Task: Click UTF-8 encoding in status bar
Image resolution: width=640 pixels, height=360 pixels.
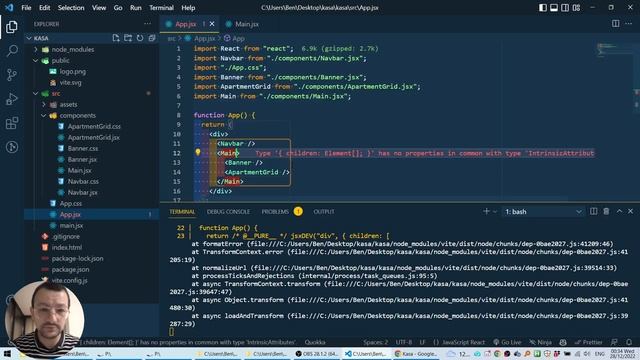Action: pyautogui.click(x=404, y=342)
